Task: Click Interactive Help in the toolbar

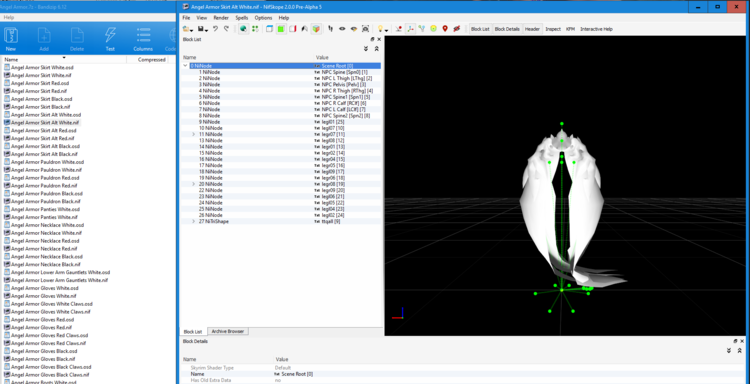Action: pos(596,29)
